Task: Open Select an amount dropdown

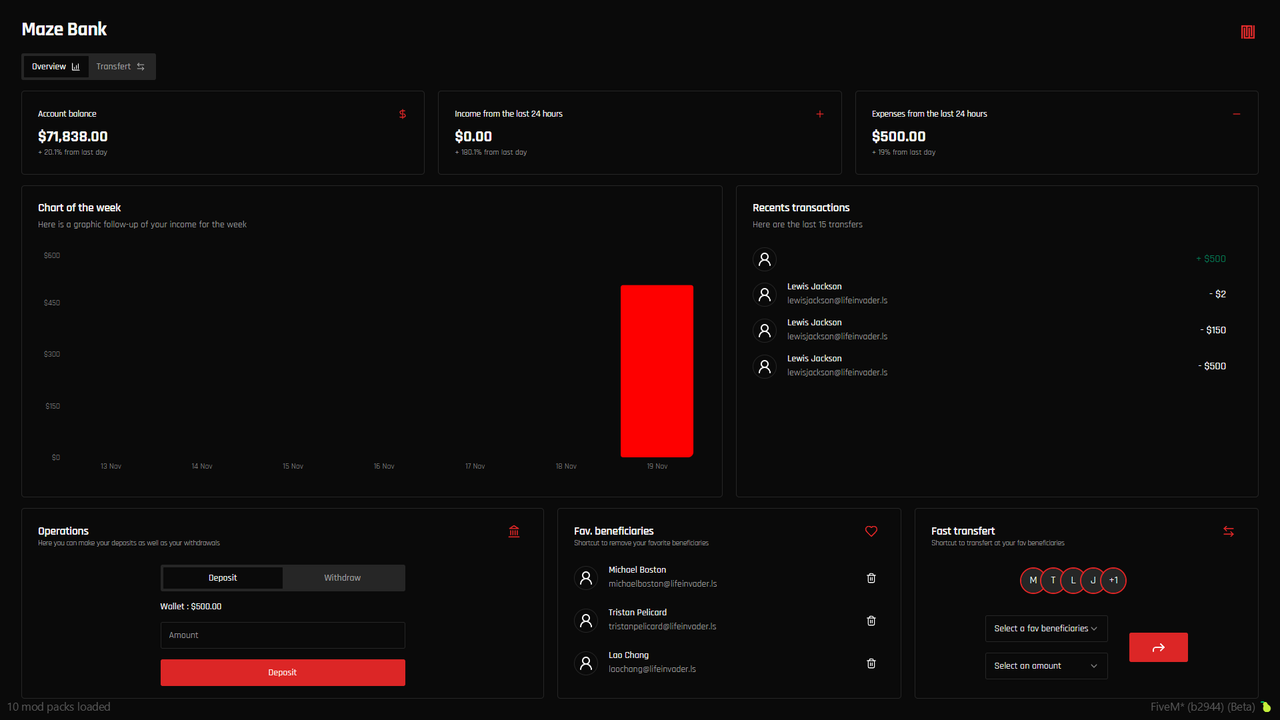Action: click(1046, 666)
